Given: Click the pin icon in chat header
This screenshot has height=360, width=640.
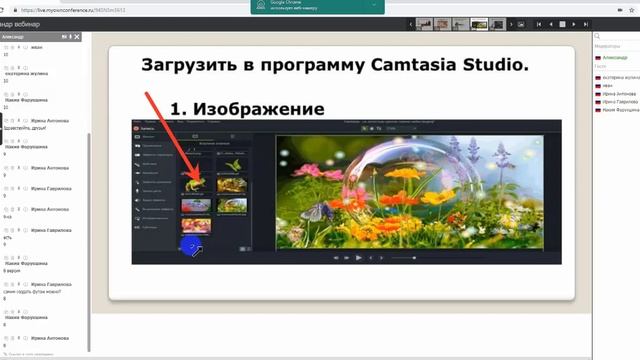Looking at the screenshot, I should click(x=70, y=37).
